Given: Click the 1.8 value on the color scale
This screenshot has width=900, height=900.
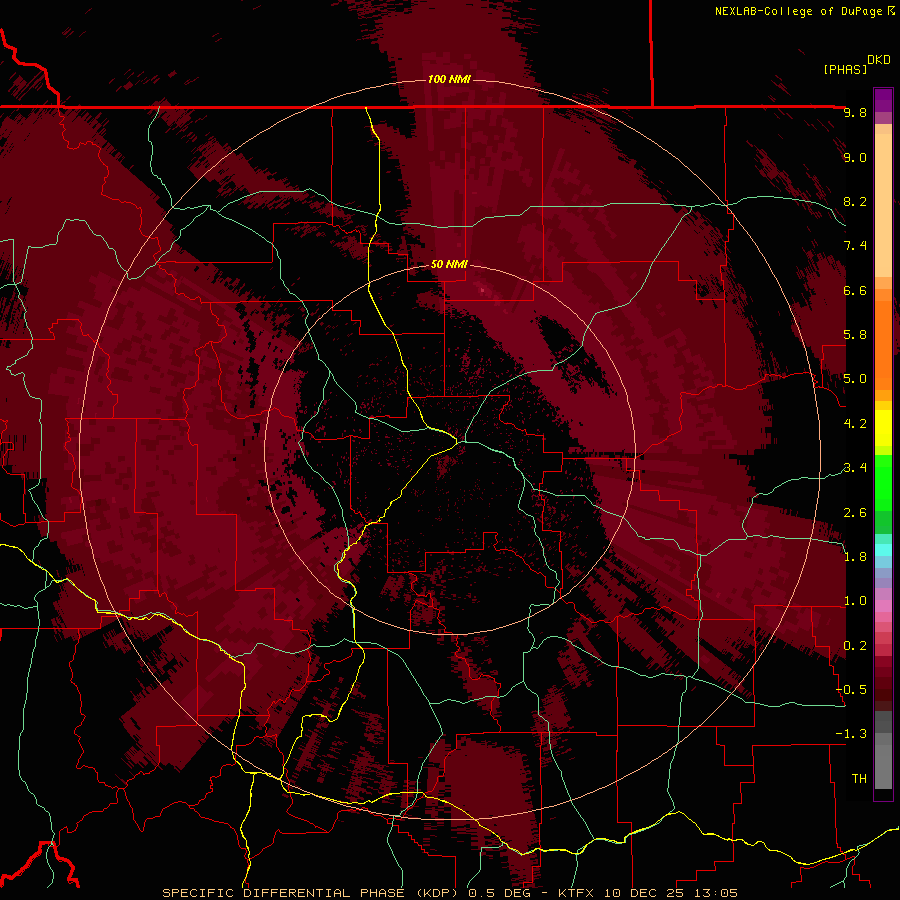Looking at the screenshot, I should click(855, 557).
